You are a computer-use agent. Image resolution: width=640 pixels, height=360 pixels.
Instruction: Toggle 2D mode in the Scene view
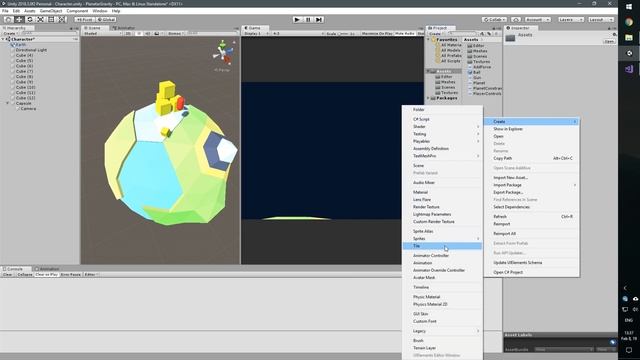pos(128,33)
